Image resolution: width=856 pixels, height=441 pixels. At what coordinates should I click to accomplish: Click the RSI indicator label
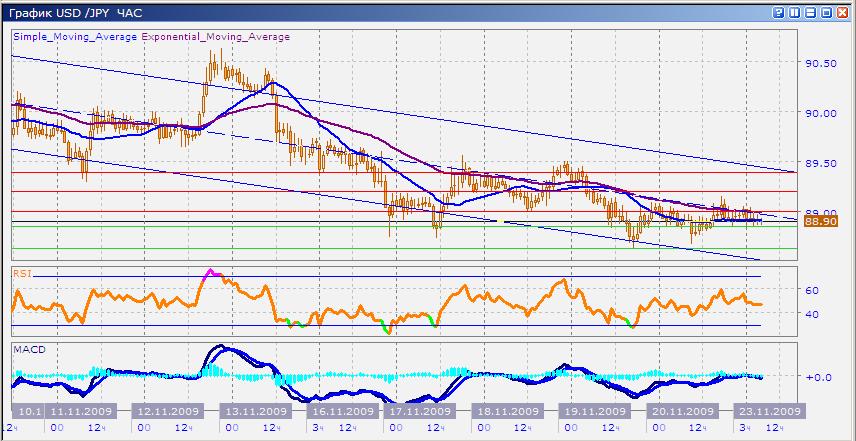tap(22, 272)
